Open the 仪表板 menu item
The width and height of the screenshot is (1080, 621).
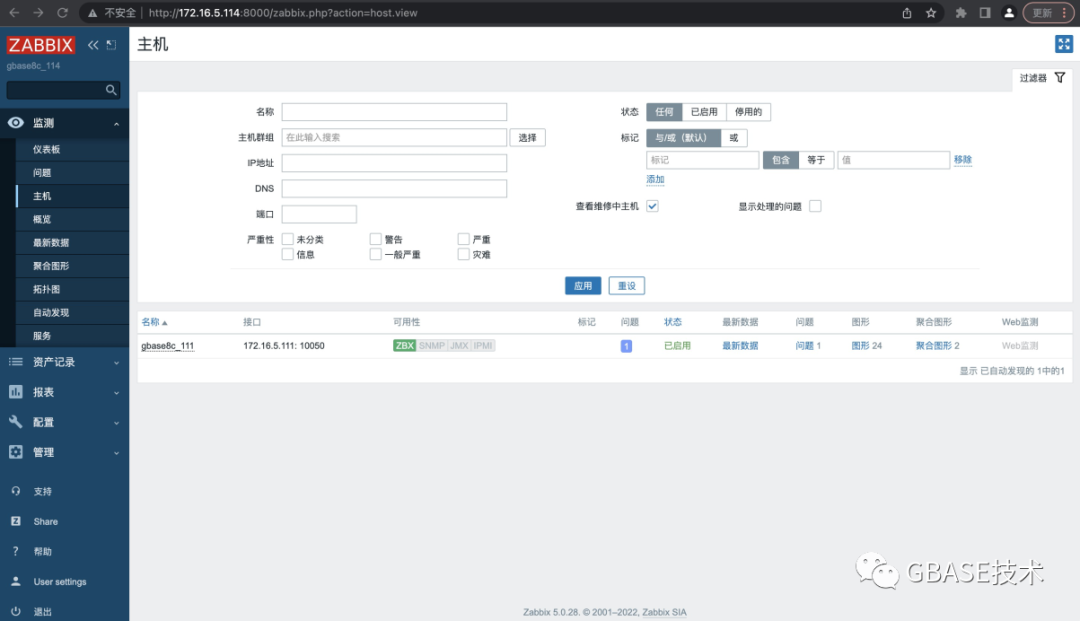click(x=72, y=149)
